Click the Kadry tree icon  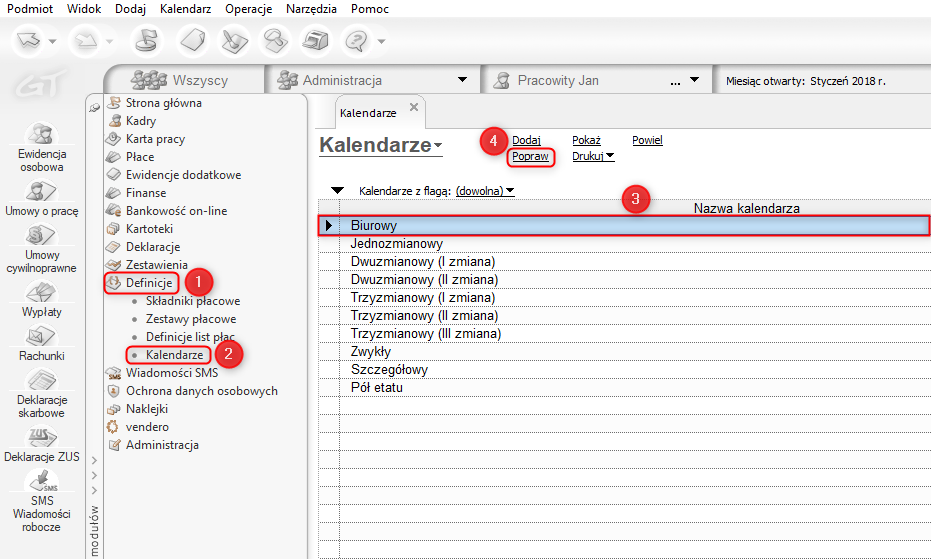113,121
